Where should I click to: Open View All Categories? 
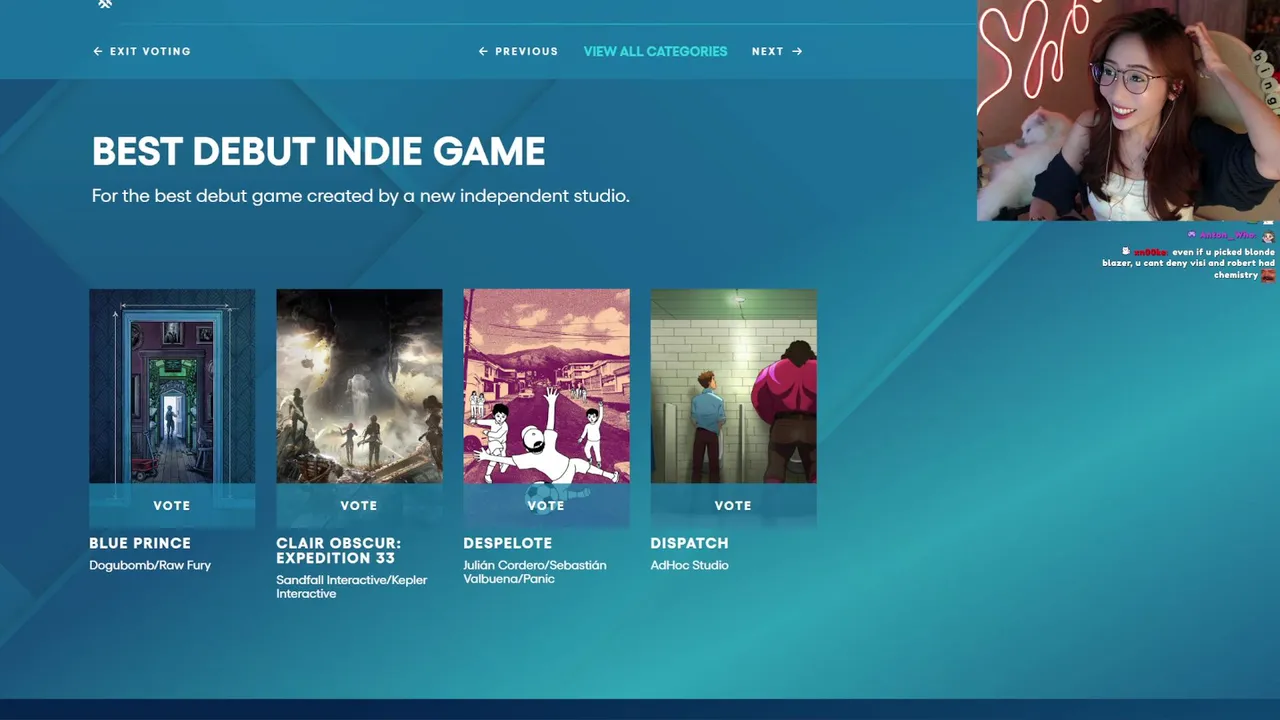655,51
